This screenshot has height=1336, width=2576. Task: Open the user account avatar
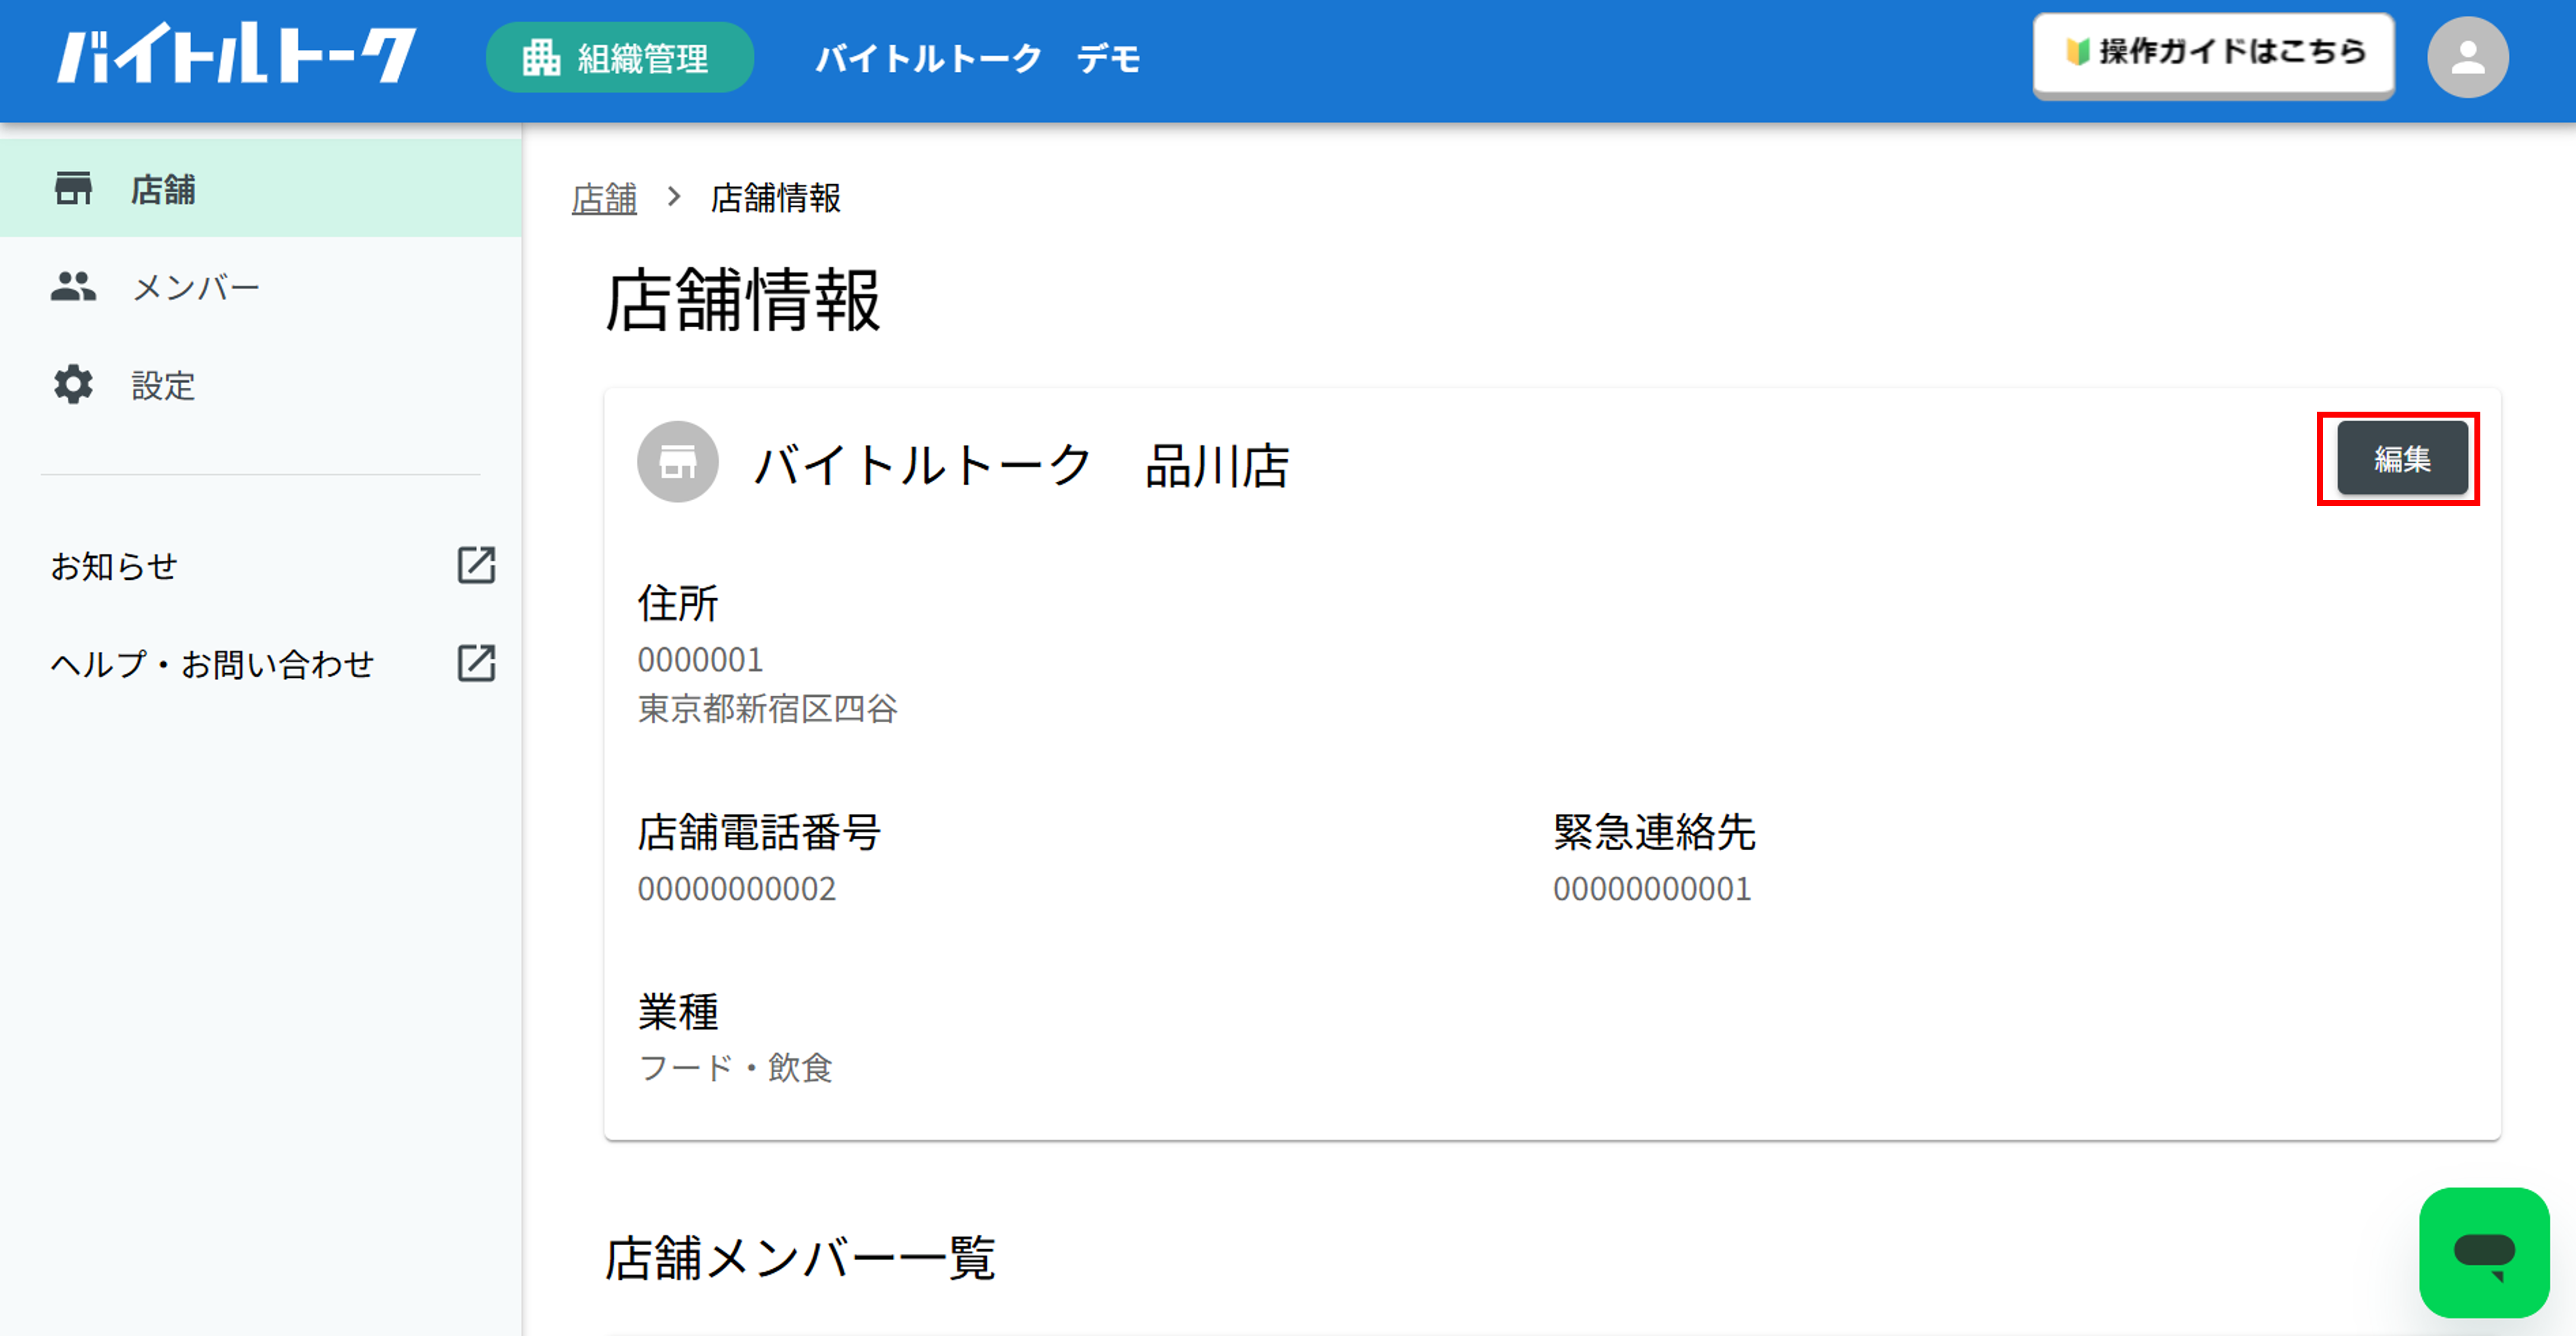(x=2467, y=57)
